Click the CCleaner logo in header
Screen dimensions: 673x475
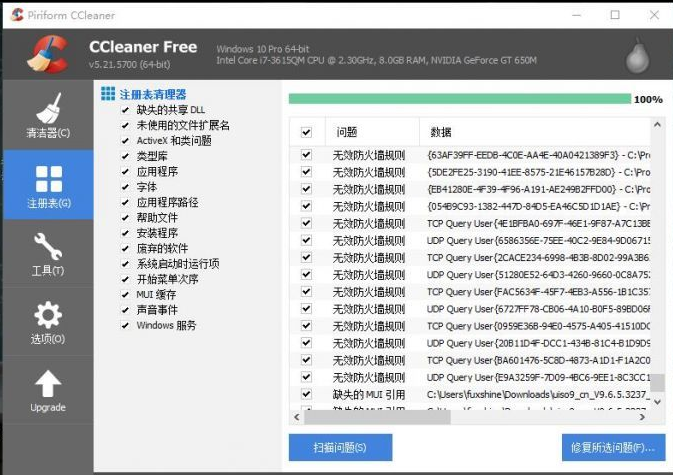pos(47,54)
